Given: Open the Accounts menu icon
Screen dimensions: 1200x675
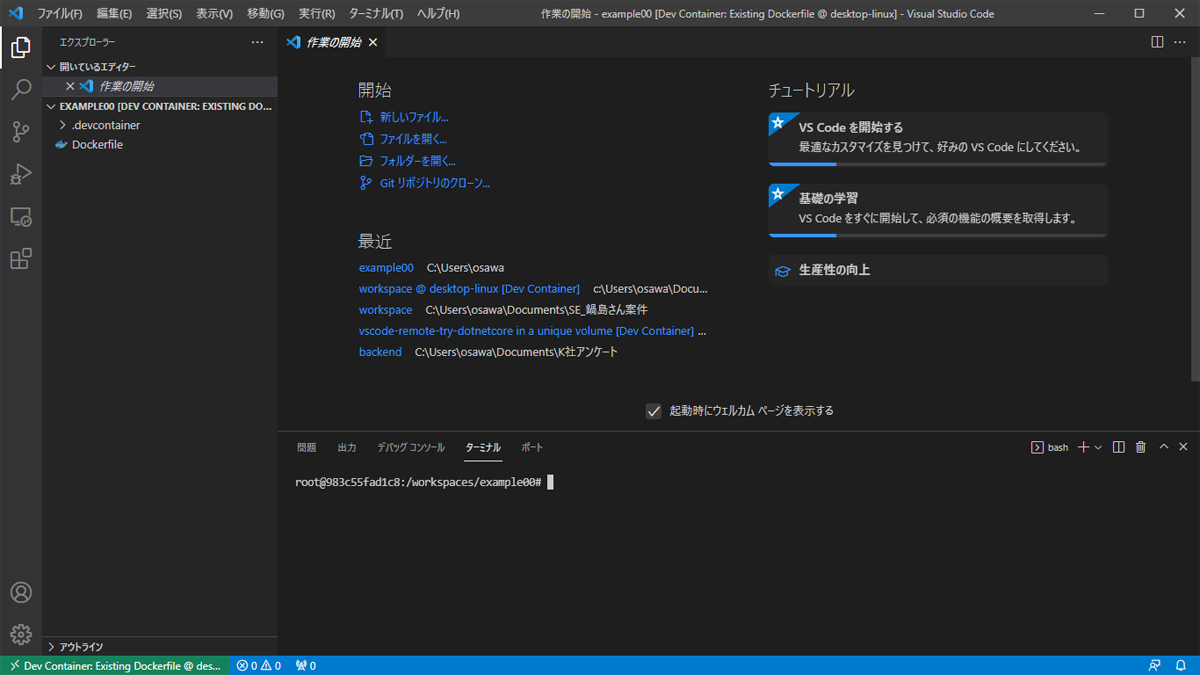Looking at the screenshot, I should 20,592.
